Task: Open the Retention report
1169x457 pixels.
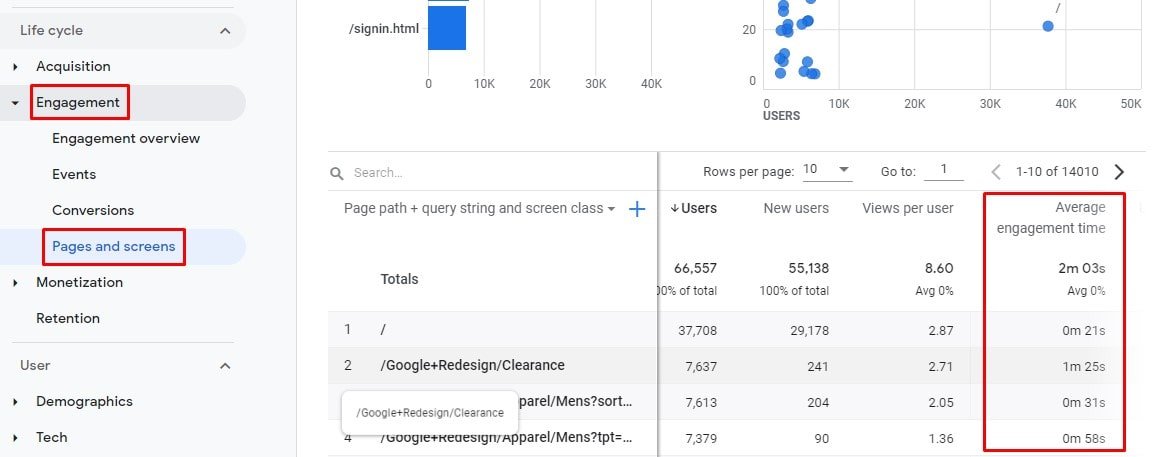Action: 68,318
